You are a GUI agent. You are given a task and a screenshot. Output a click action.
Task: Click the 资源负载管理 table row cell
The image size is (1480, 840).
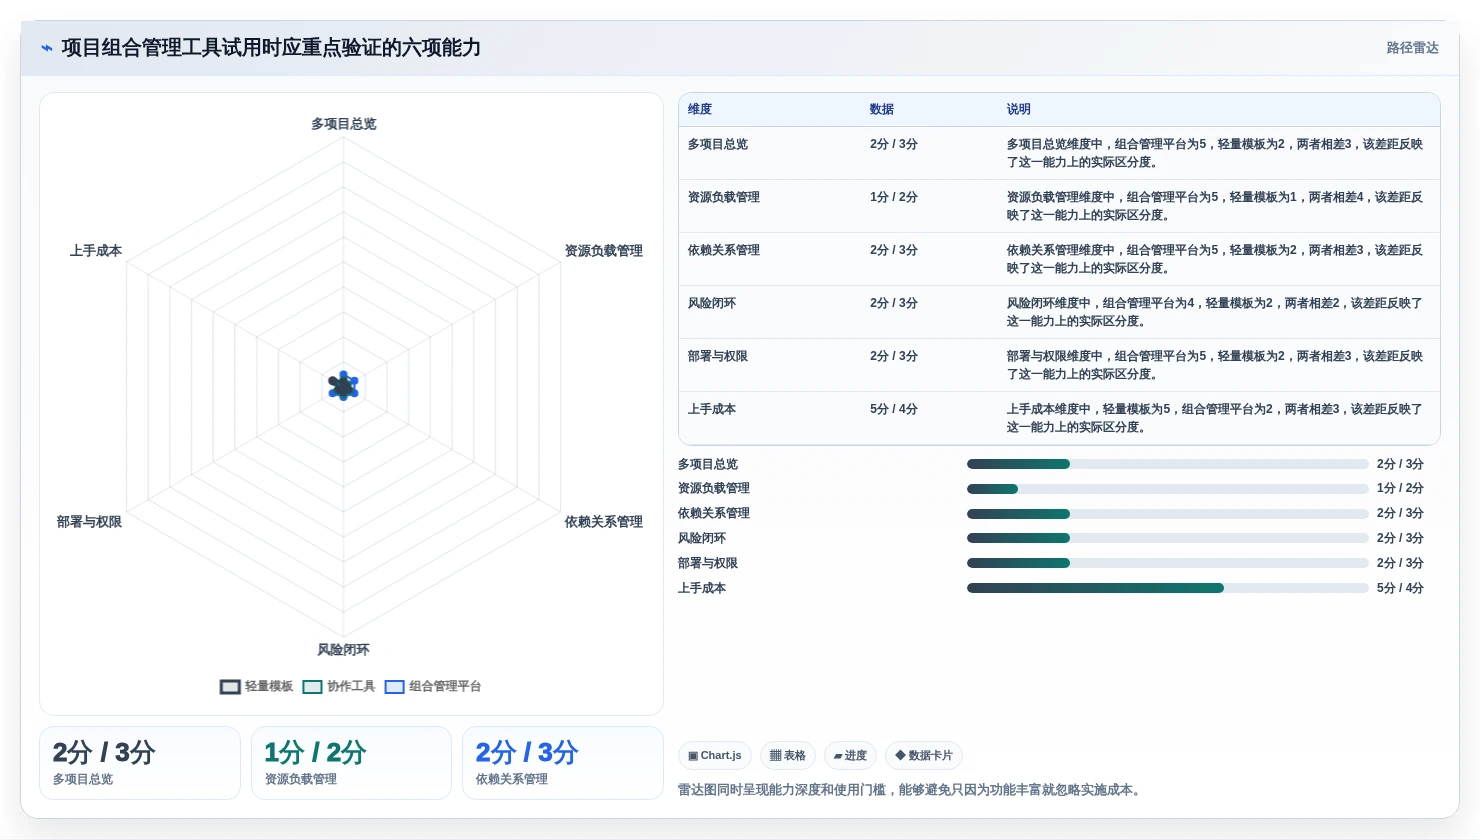[724, 197]
